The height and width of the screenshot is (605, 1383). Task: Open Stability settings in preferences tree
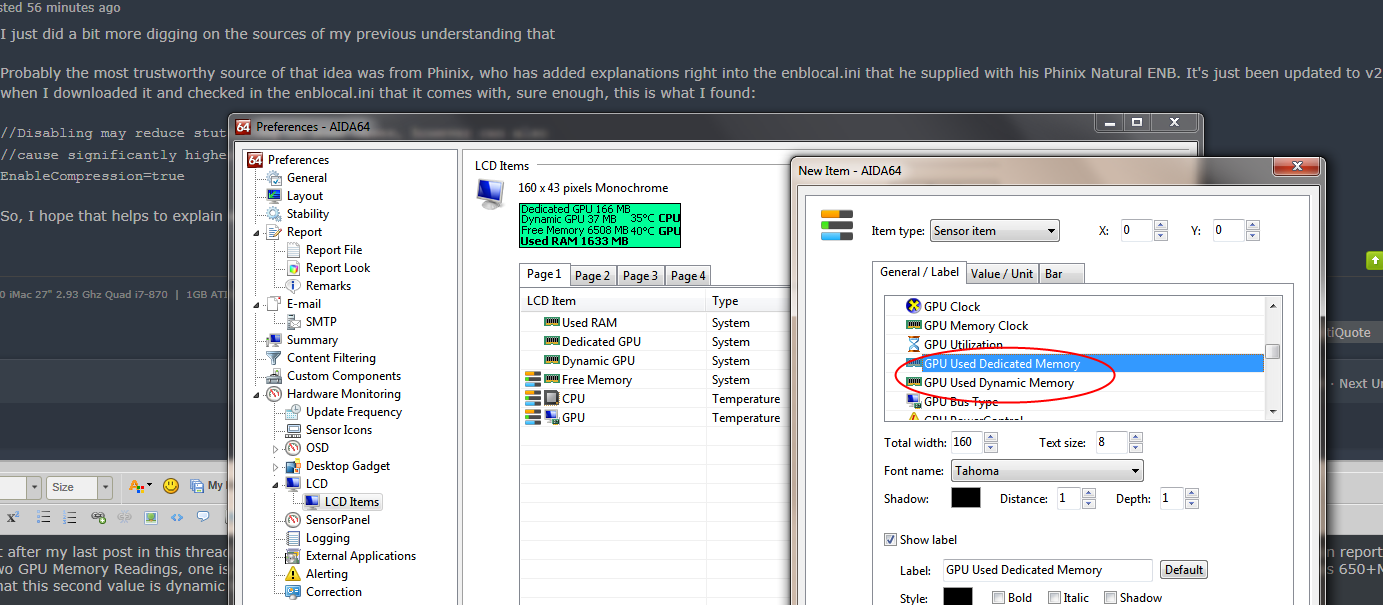[x=308, y=214]
